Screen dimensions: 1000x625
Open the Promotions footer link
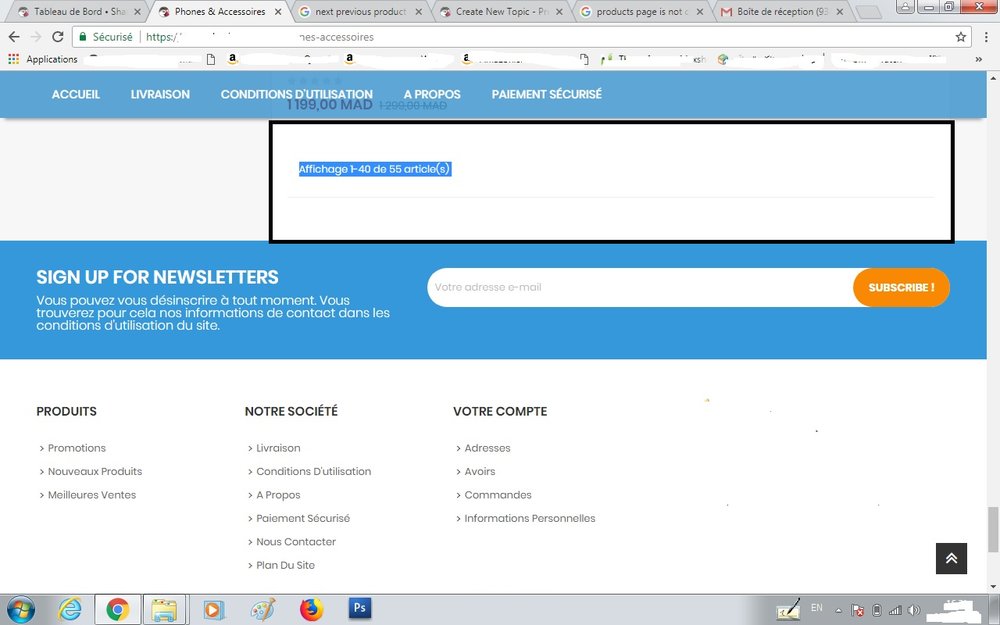(77, 448)
